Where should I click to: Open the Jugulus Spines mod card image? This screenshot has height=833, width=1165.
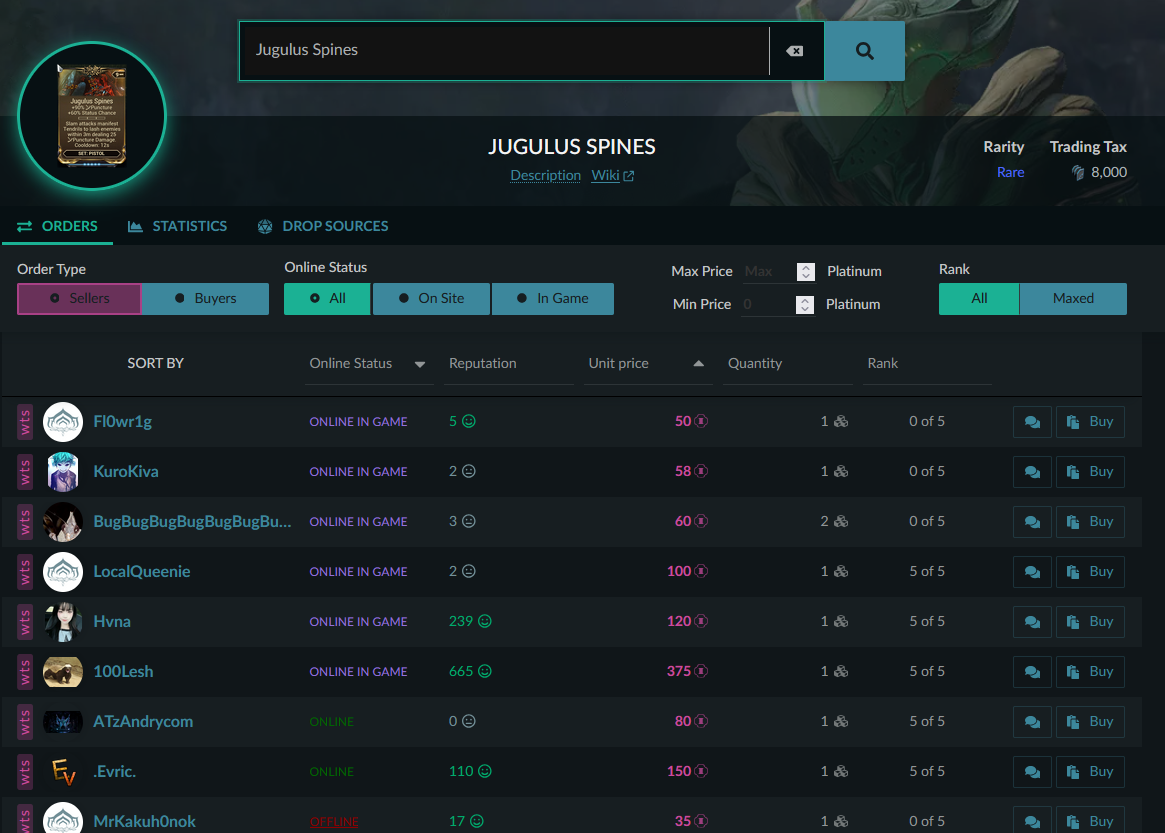tap(92, 115)
